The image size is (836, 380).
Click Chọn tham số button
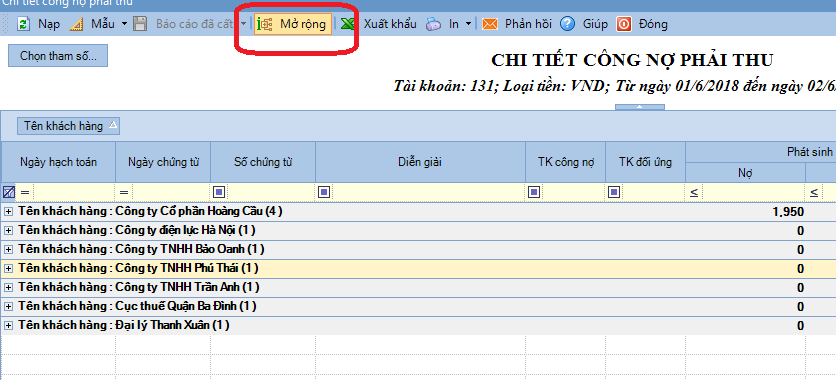pyautogui.click(x=58, y=56)
